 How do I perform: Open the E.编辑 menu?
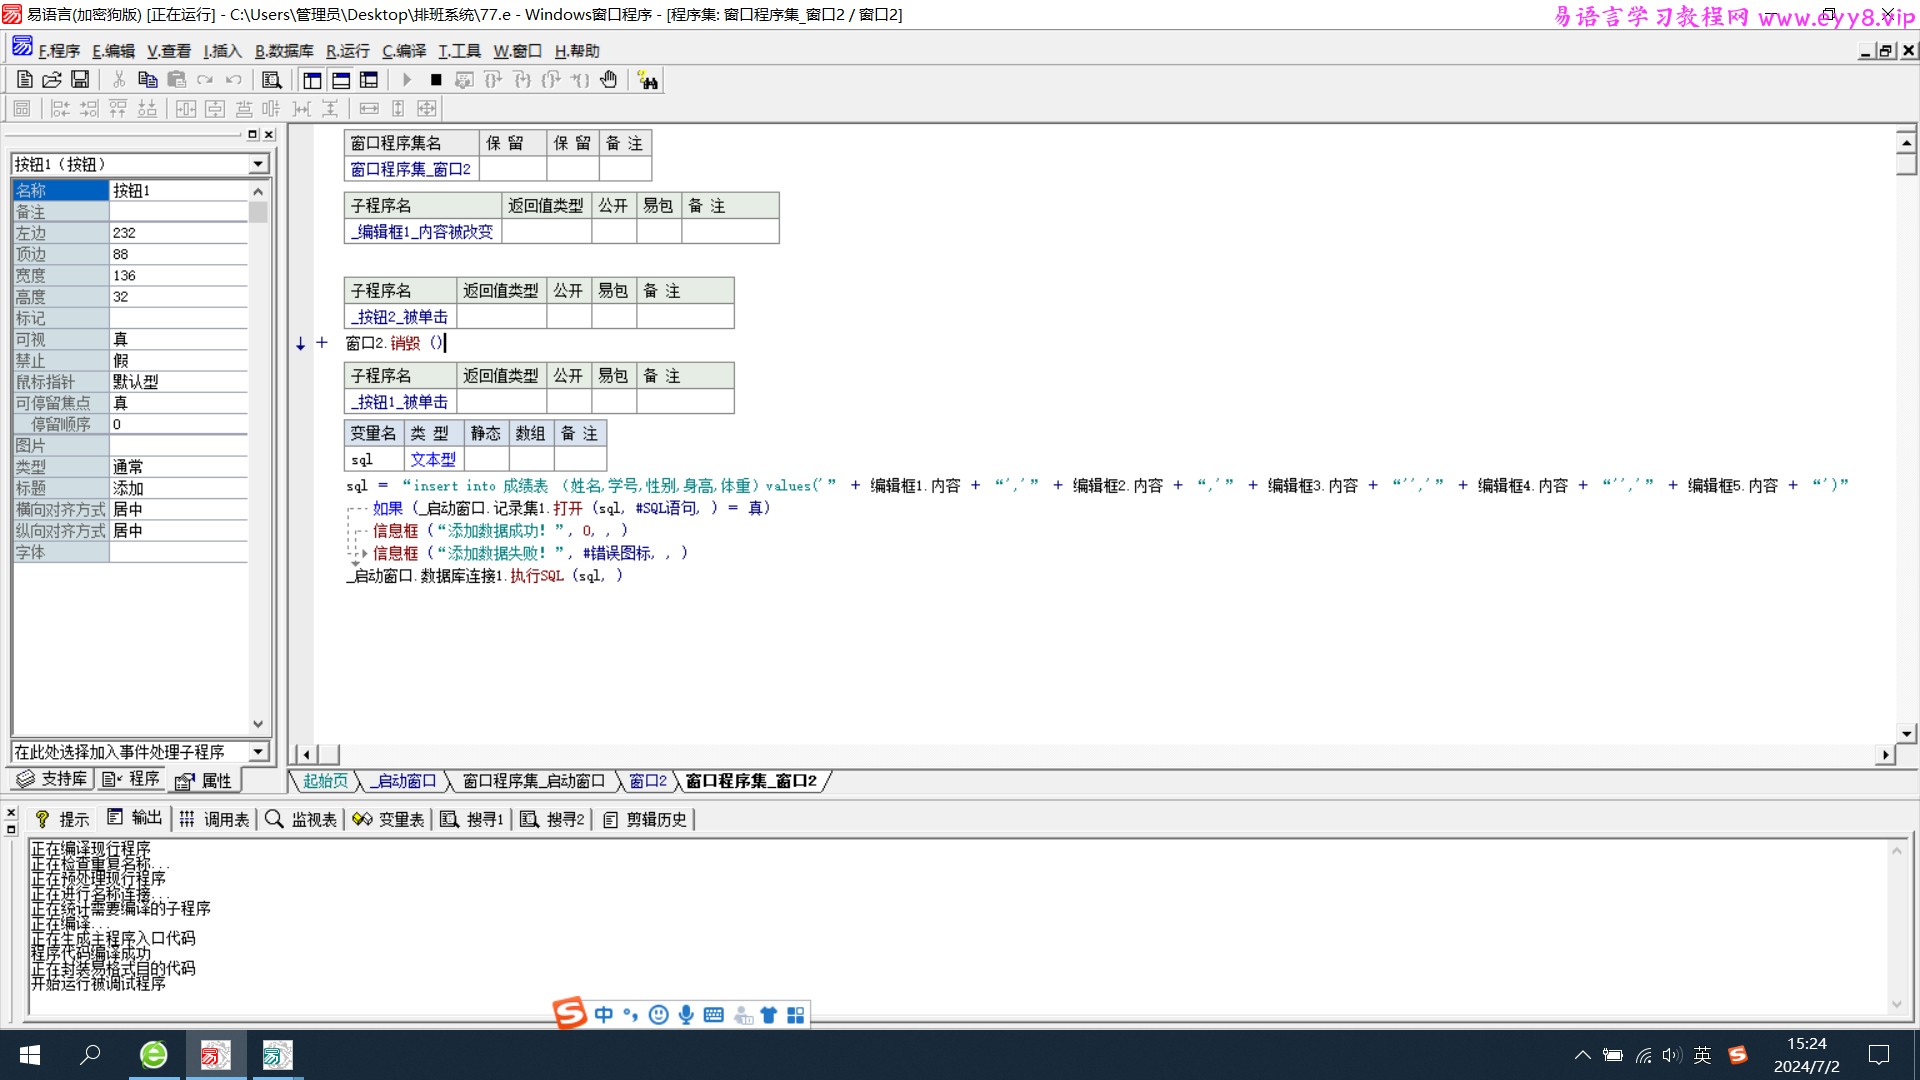pos(113,51)
